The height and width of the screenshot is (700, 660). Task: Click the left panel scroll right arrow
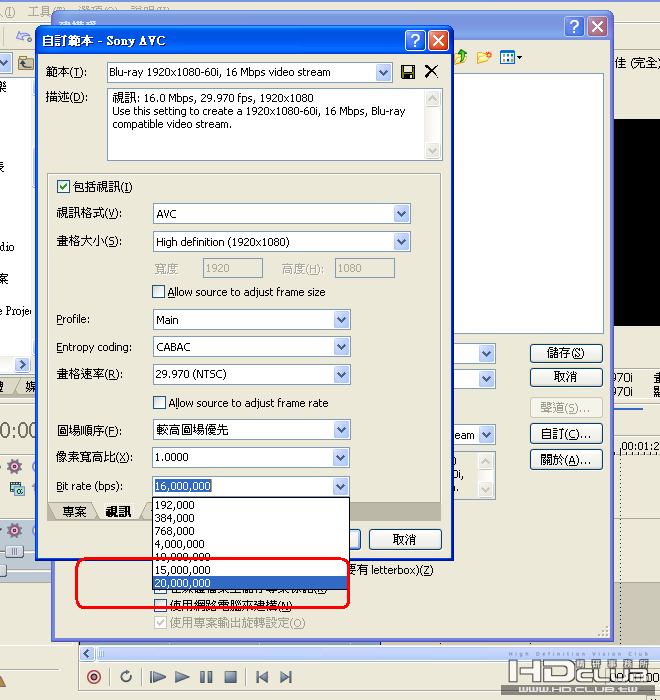(x=22, y=365)
